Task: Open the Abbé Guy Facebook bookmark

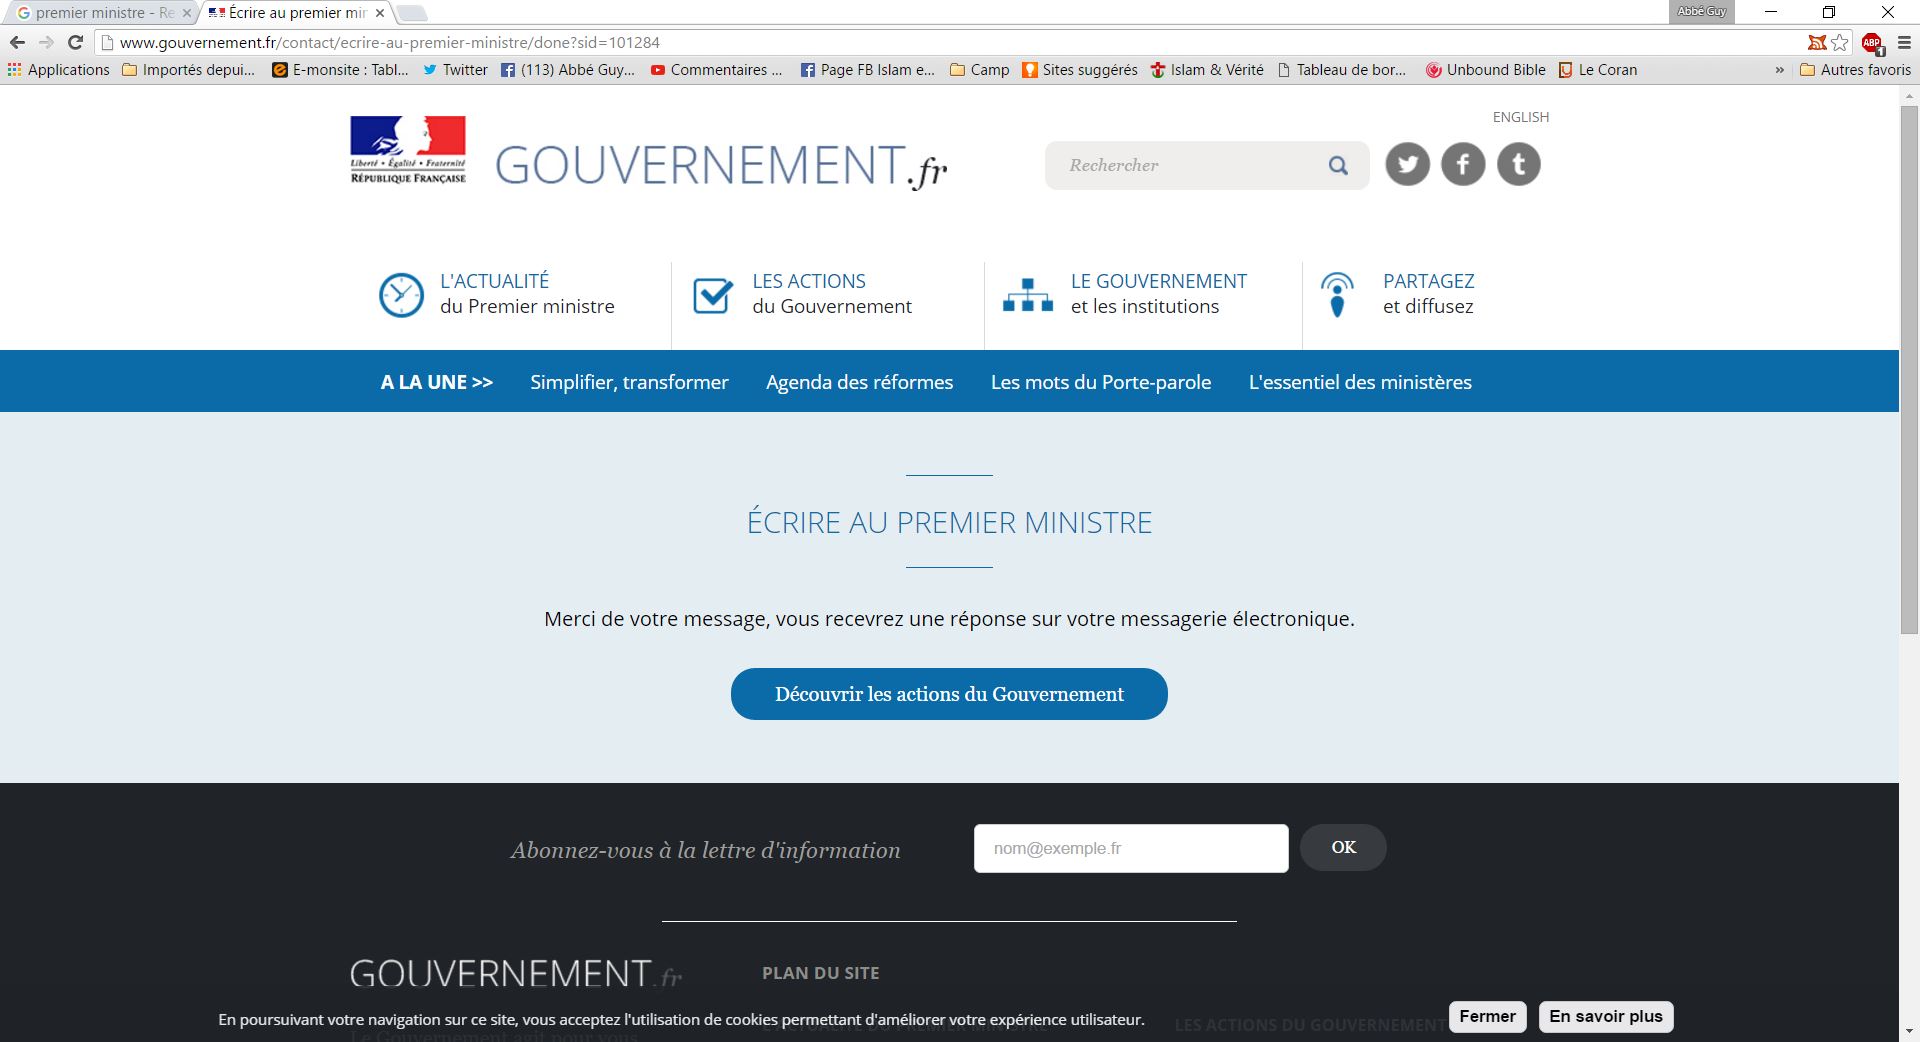Action: pos(568,70)
